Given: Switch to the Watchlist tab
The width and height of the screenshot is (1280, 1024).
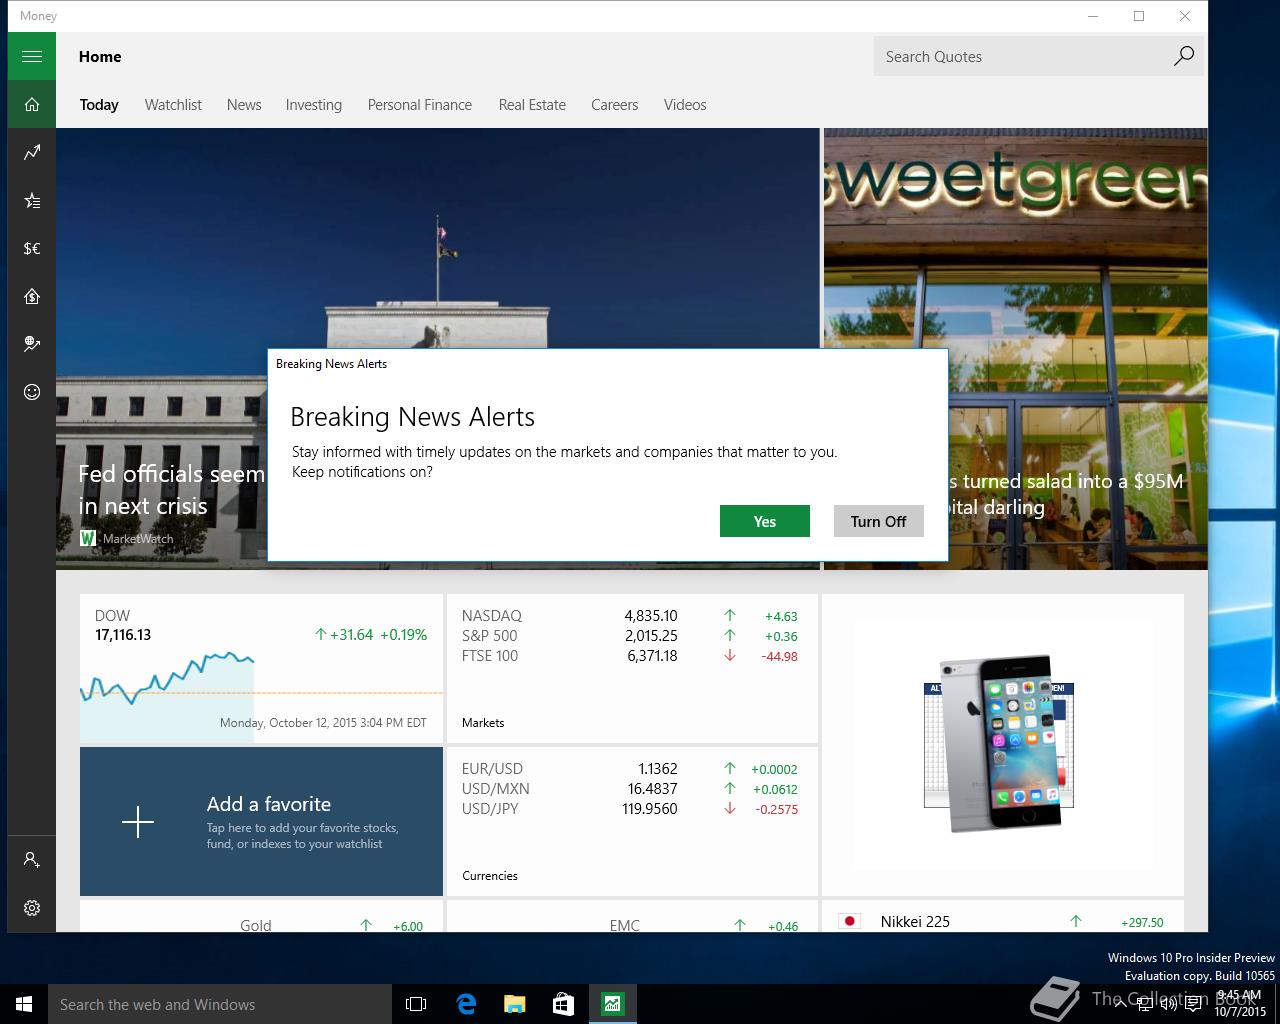Looking at the screenshot, I should [173, 105].
